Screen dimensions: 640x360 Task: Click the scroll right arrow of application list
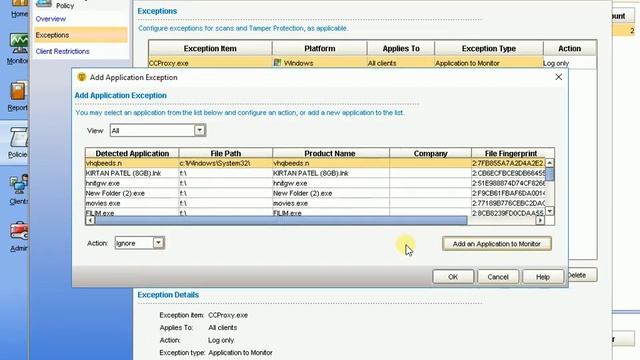[540, 220]
